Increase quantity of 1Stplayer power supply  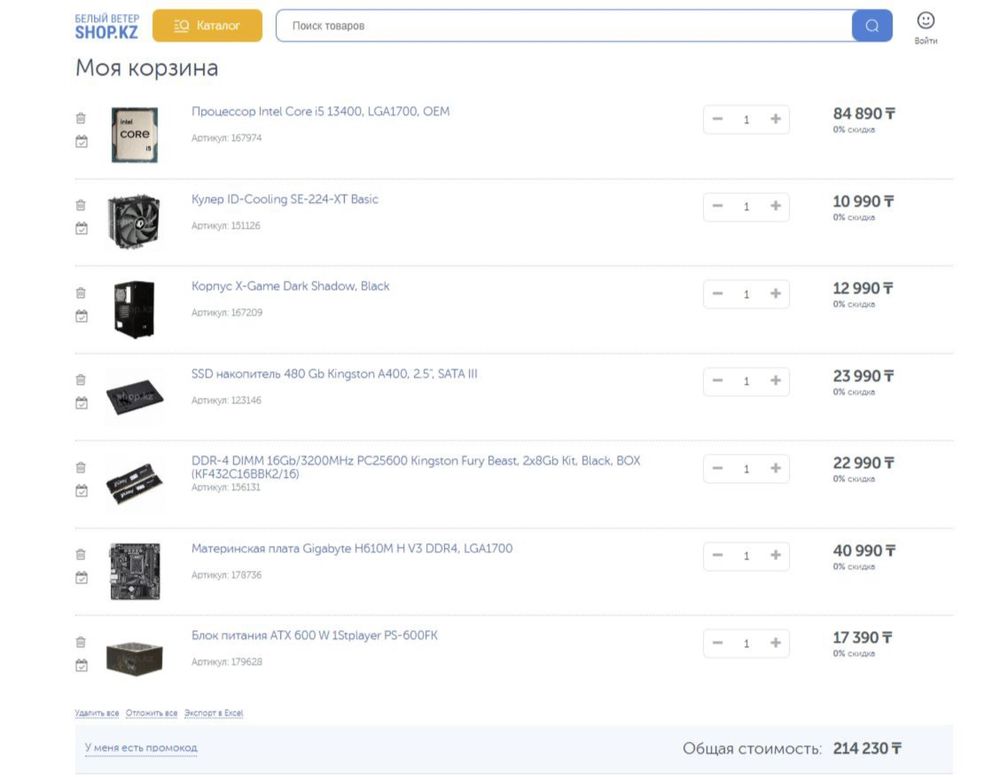pyautogui.click(x=776, y=642)
